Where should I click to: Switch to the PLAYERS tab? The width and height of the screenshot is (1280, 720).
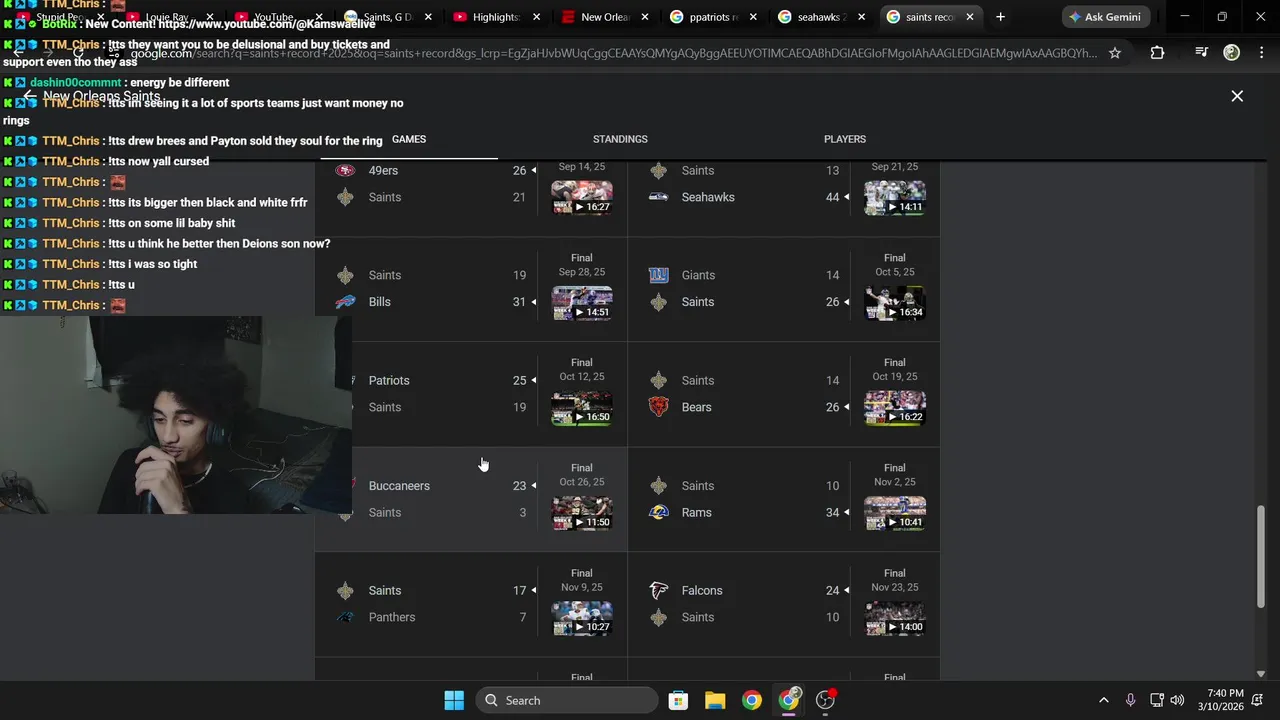tap(845, 139)
